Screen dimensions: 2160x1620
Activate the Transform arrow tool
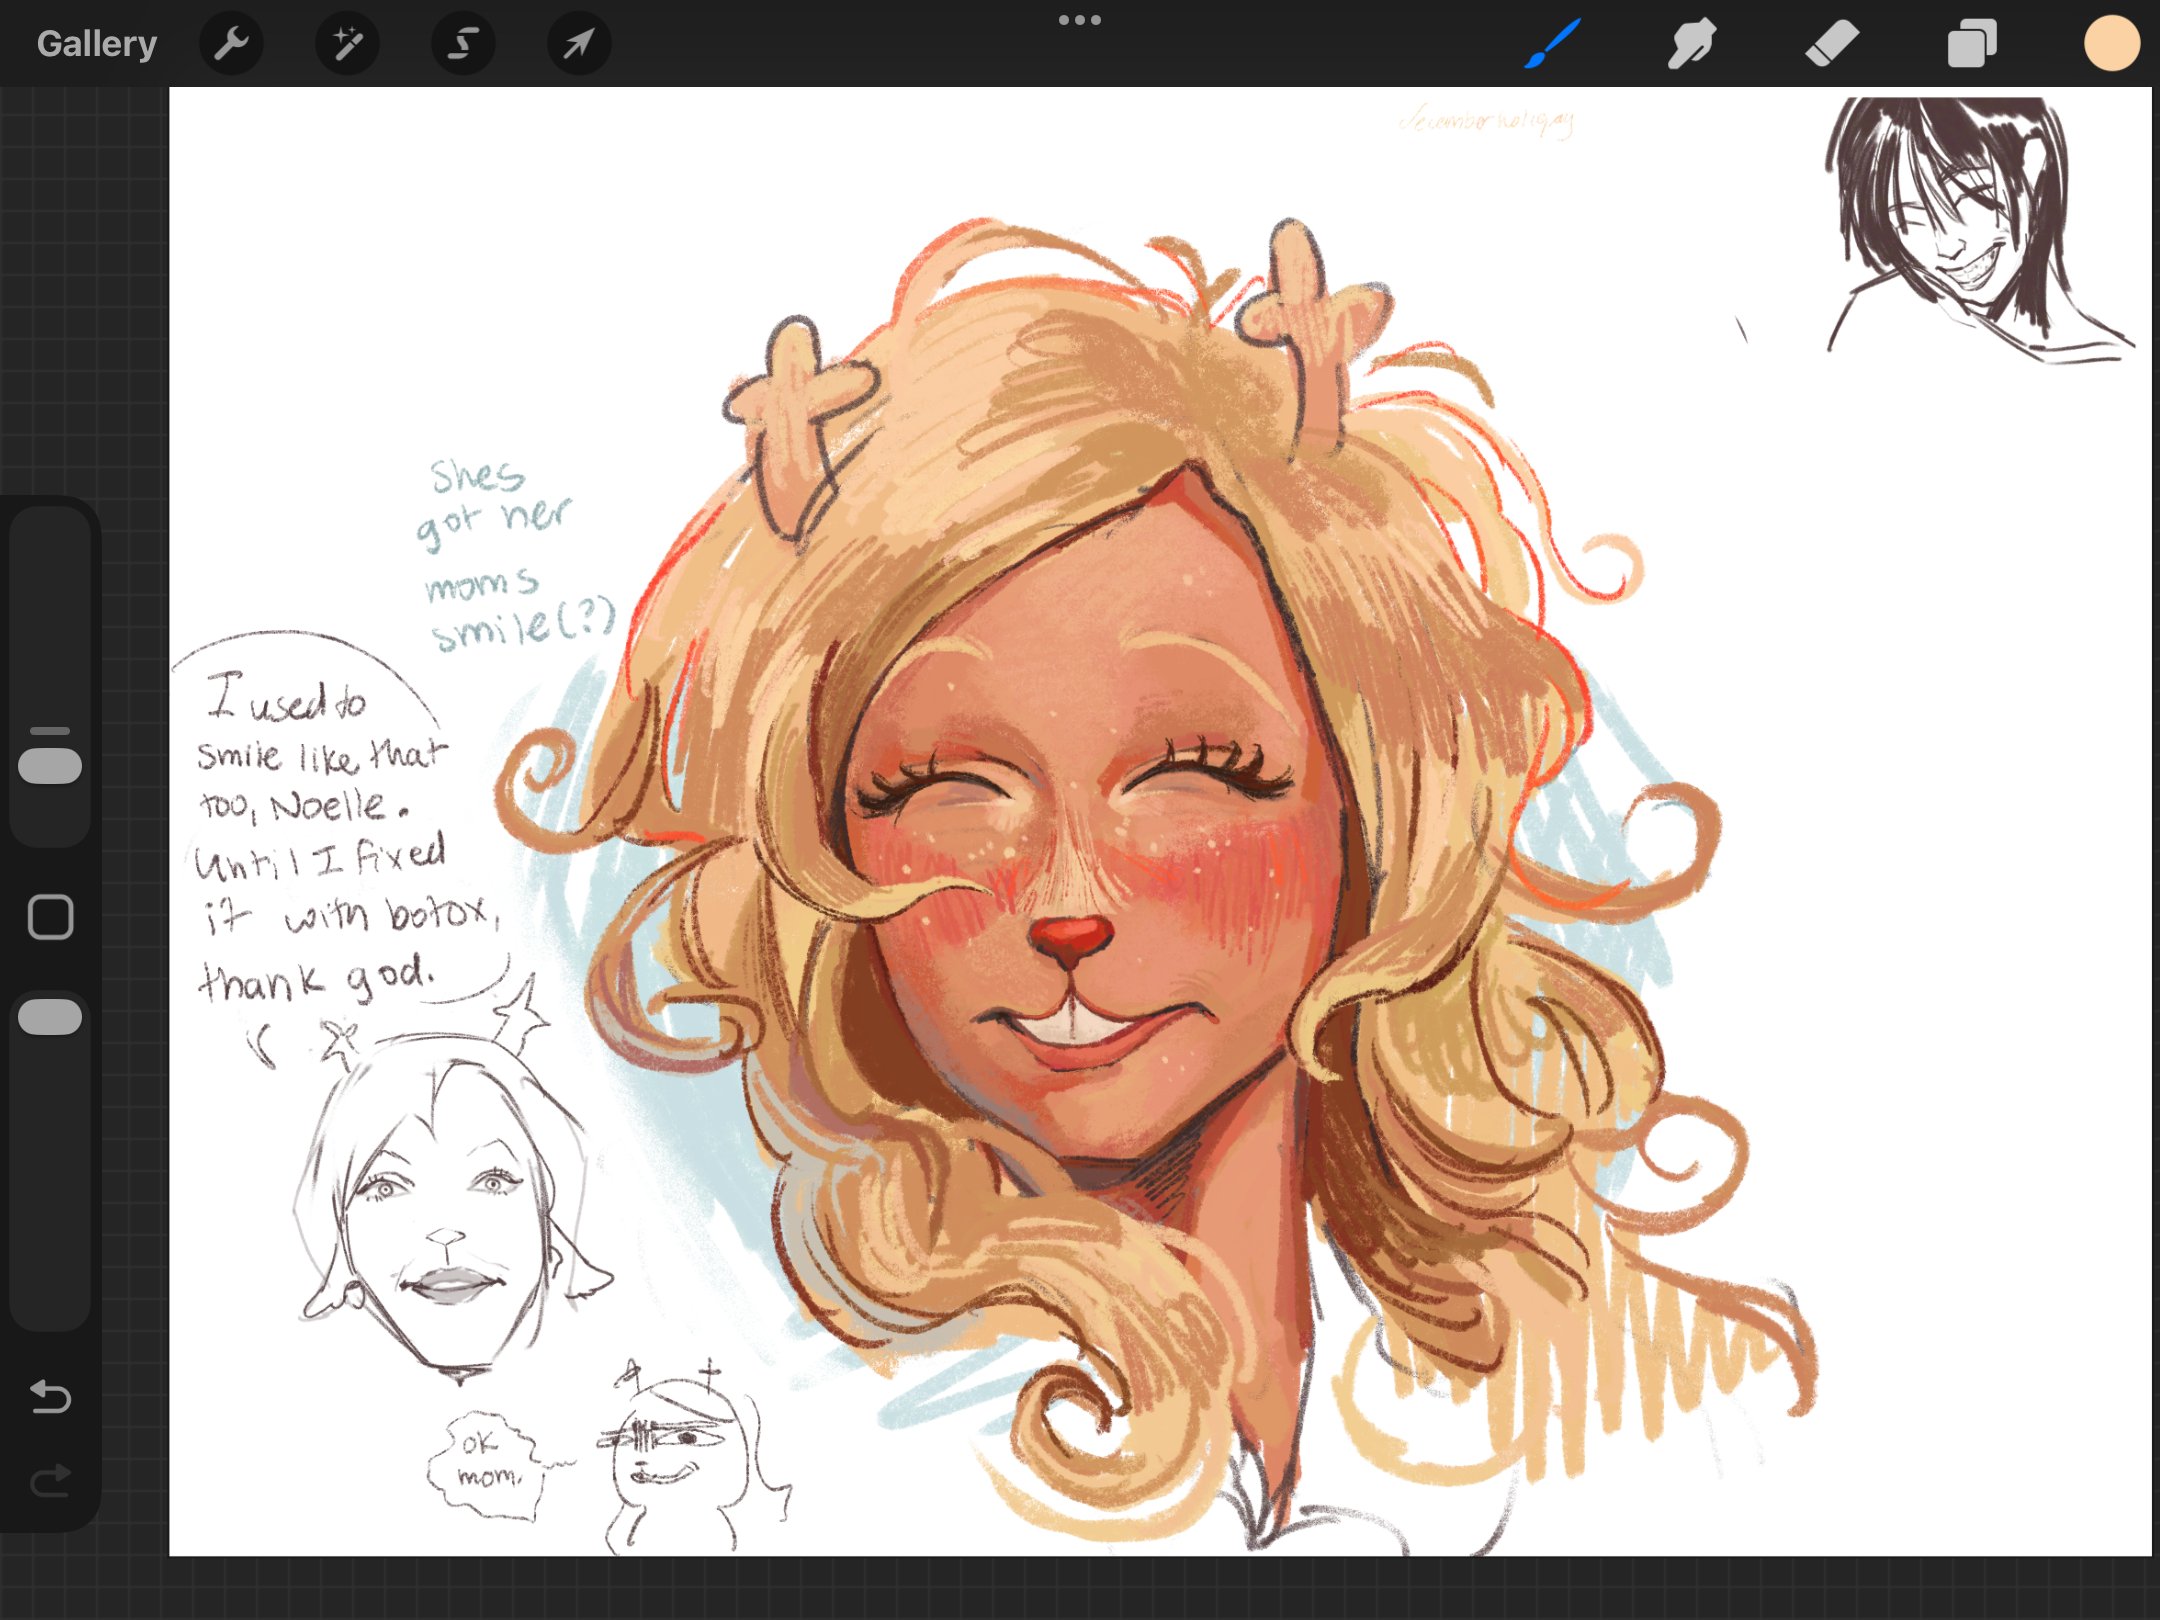579,44
